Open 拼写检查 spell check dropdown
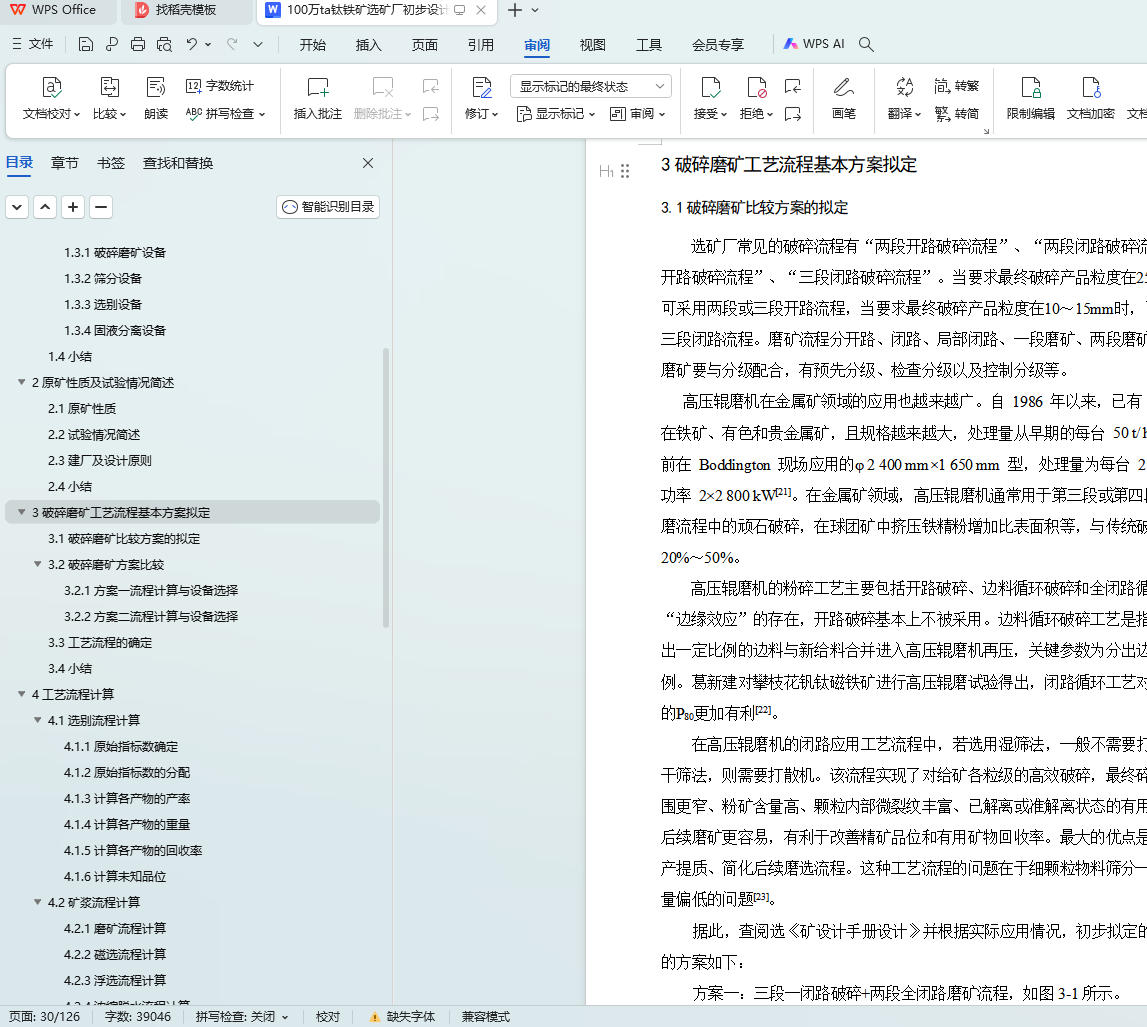 click(225, 114)
